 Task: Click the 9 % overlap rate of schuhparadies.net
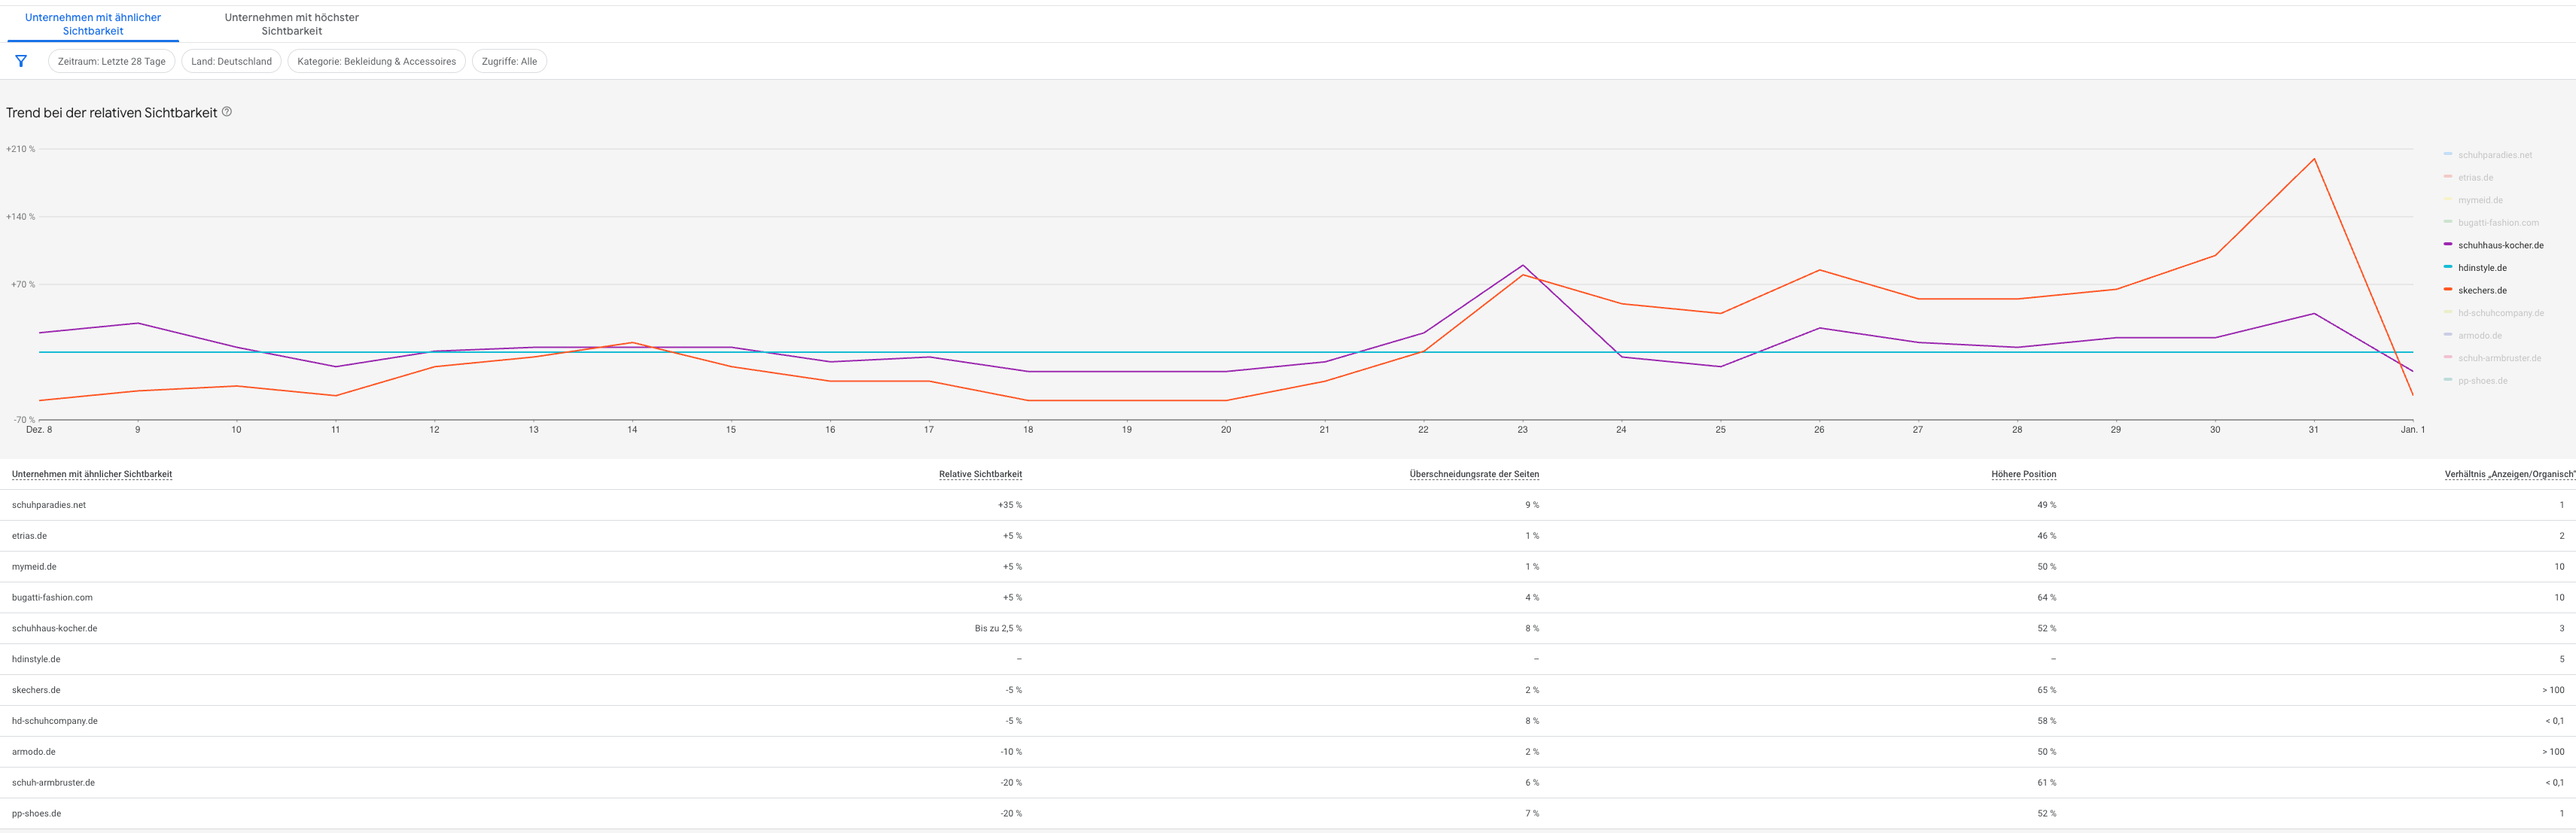coord(1532,505)
